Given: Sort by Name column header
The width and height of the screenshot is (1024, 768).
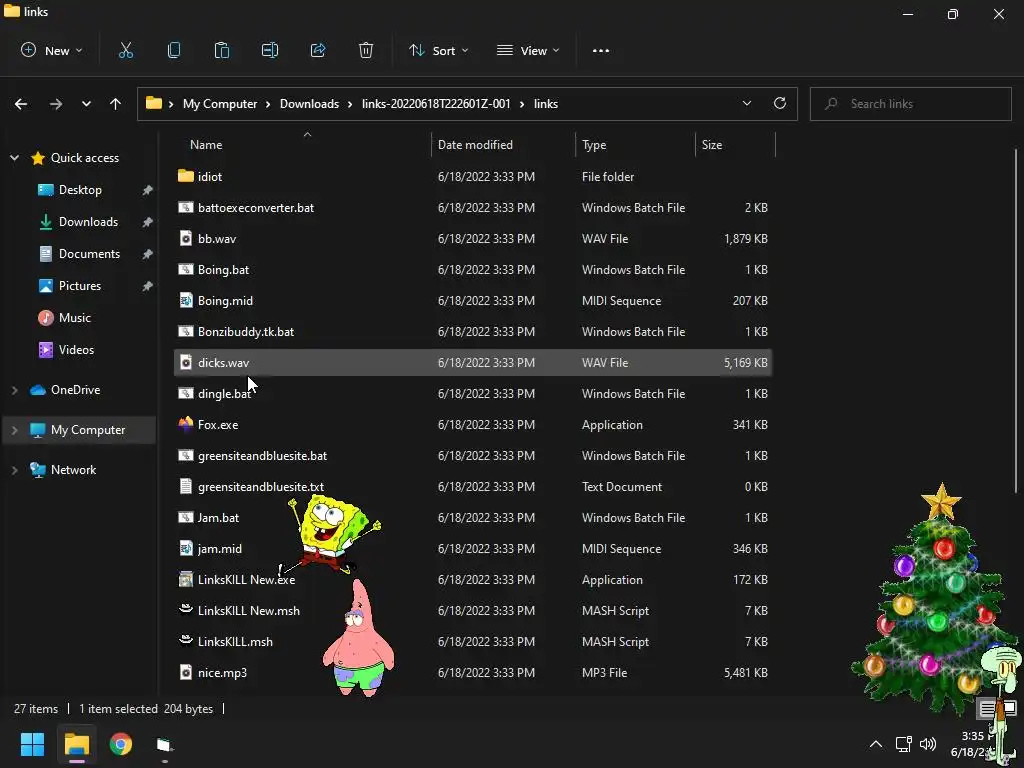Looking at the screenshot, I should pos(206,145).
